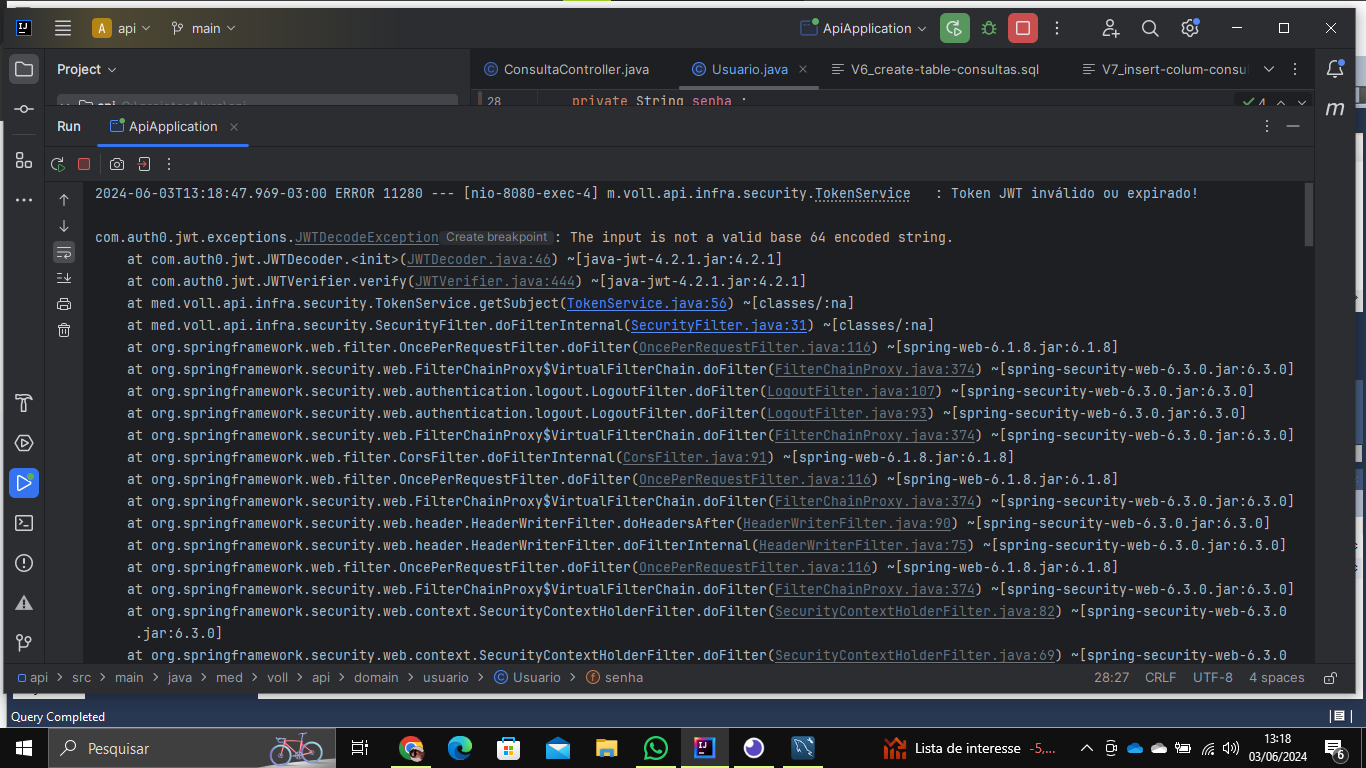Switch to Usuario.java tab
This screenshot has height=768, width=1366.
tap(750, 69)
